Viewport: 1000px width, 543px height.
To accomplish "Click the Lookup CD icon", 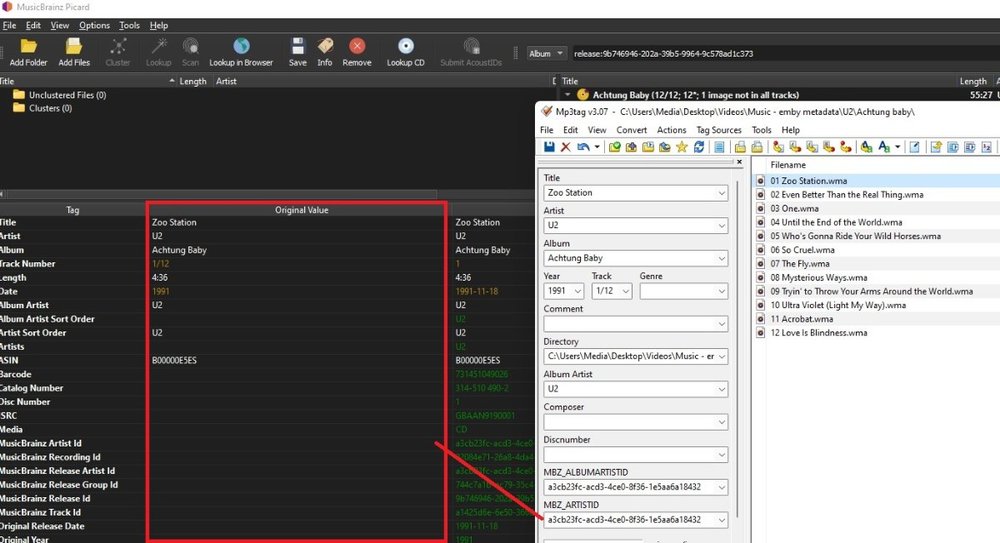I will (405, 52).
